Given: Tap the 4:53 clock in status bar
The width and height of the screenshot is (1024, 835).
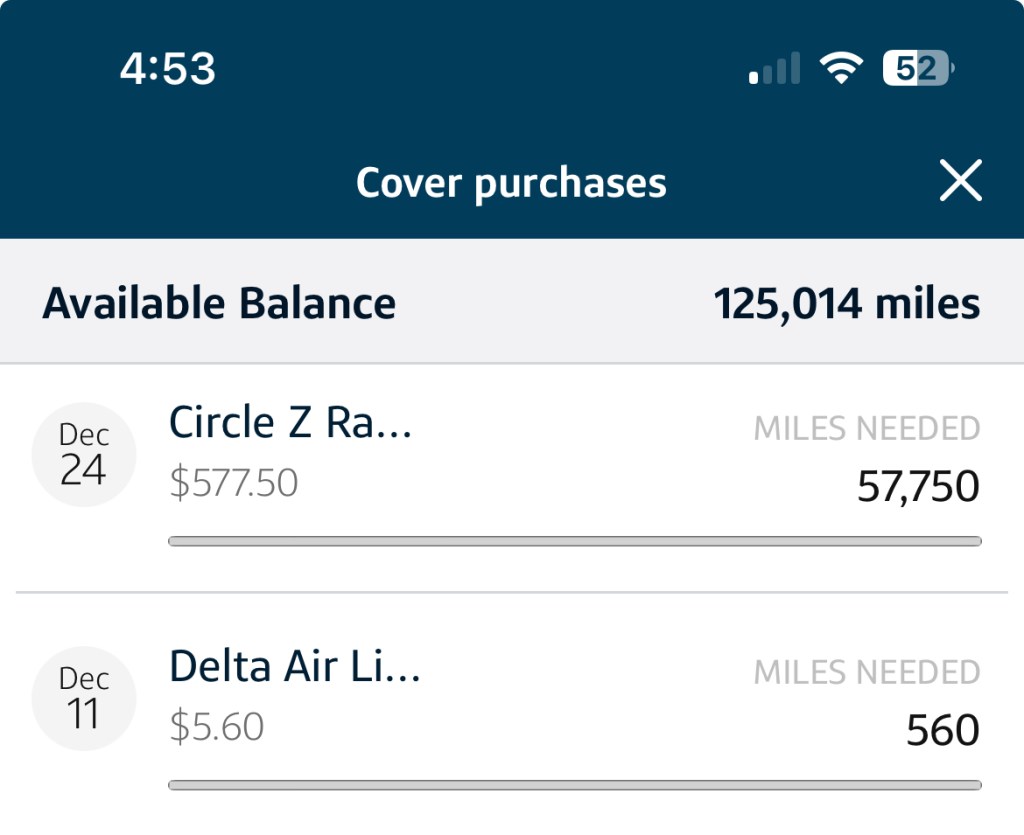Looking at the screenshot, I should click(167, 69).
